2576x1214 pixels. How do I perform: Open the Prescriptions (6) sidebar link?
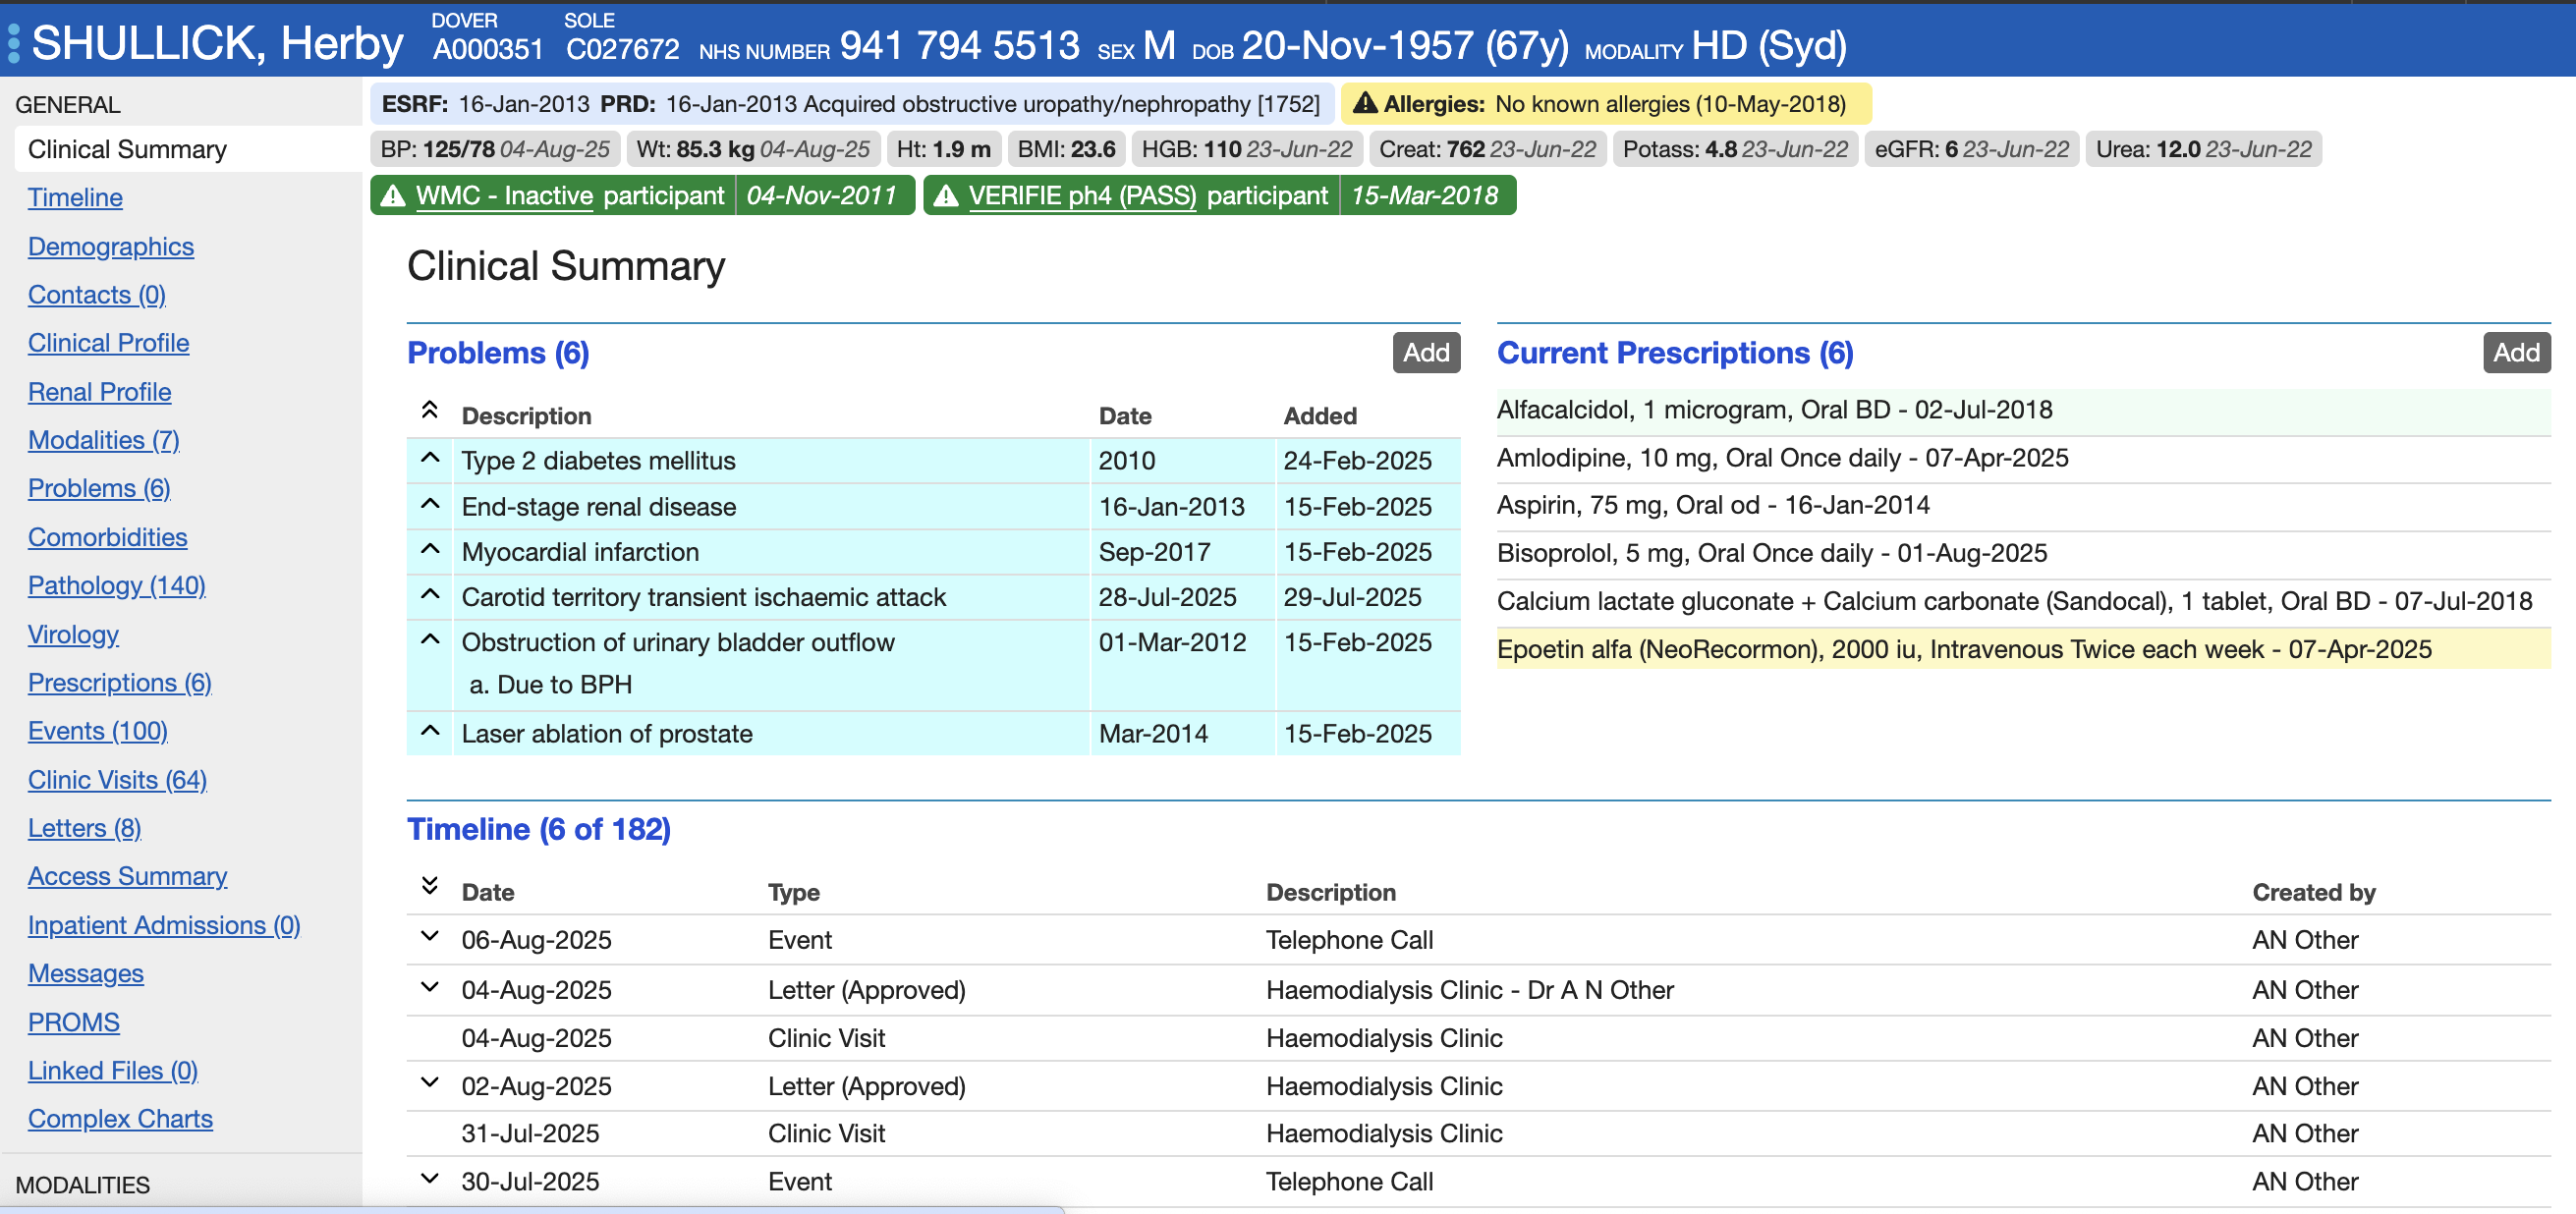click(x=119, y=682)
